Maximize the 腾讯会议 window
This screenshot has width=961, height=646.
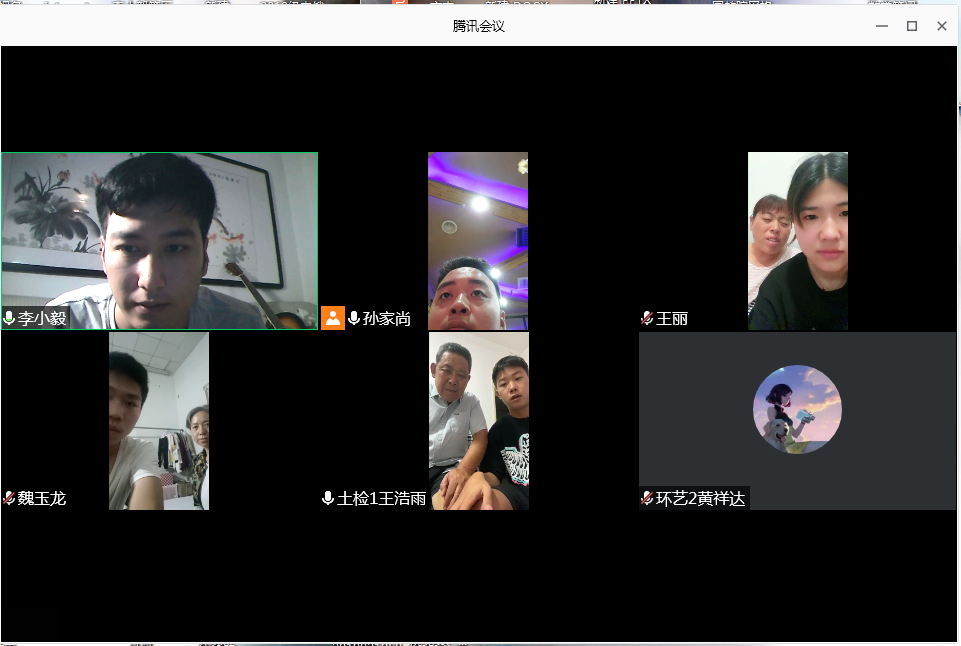[912, 26]
